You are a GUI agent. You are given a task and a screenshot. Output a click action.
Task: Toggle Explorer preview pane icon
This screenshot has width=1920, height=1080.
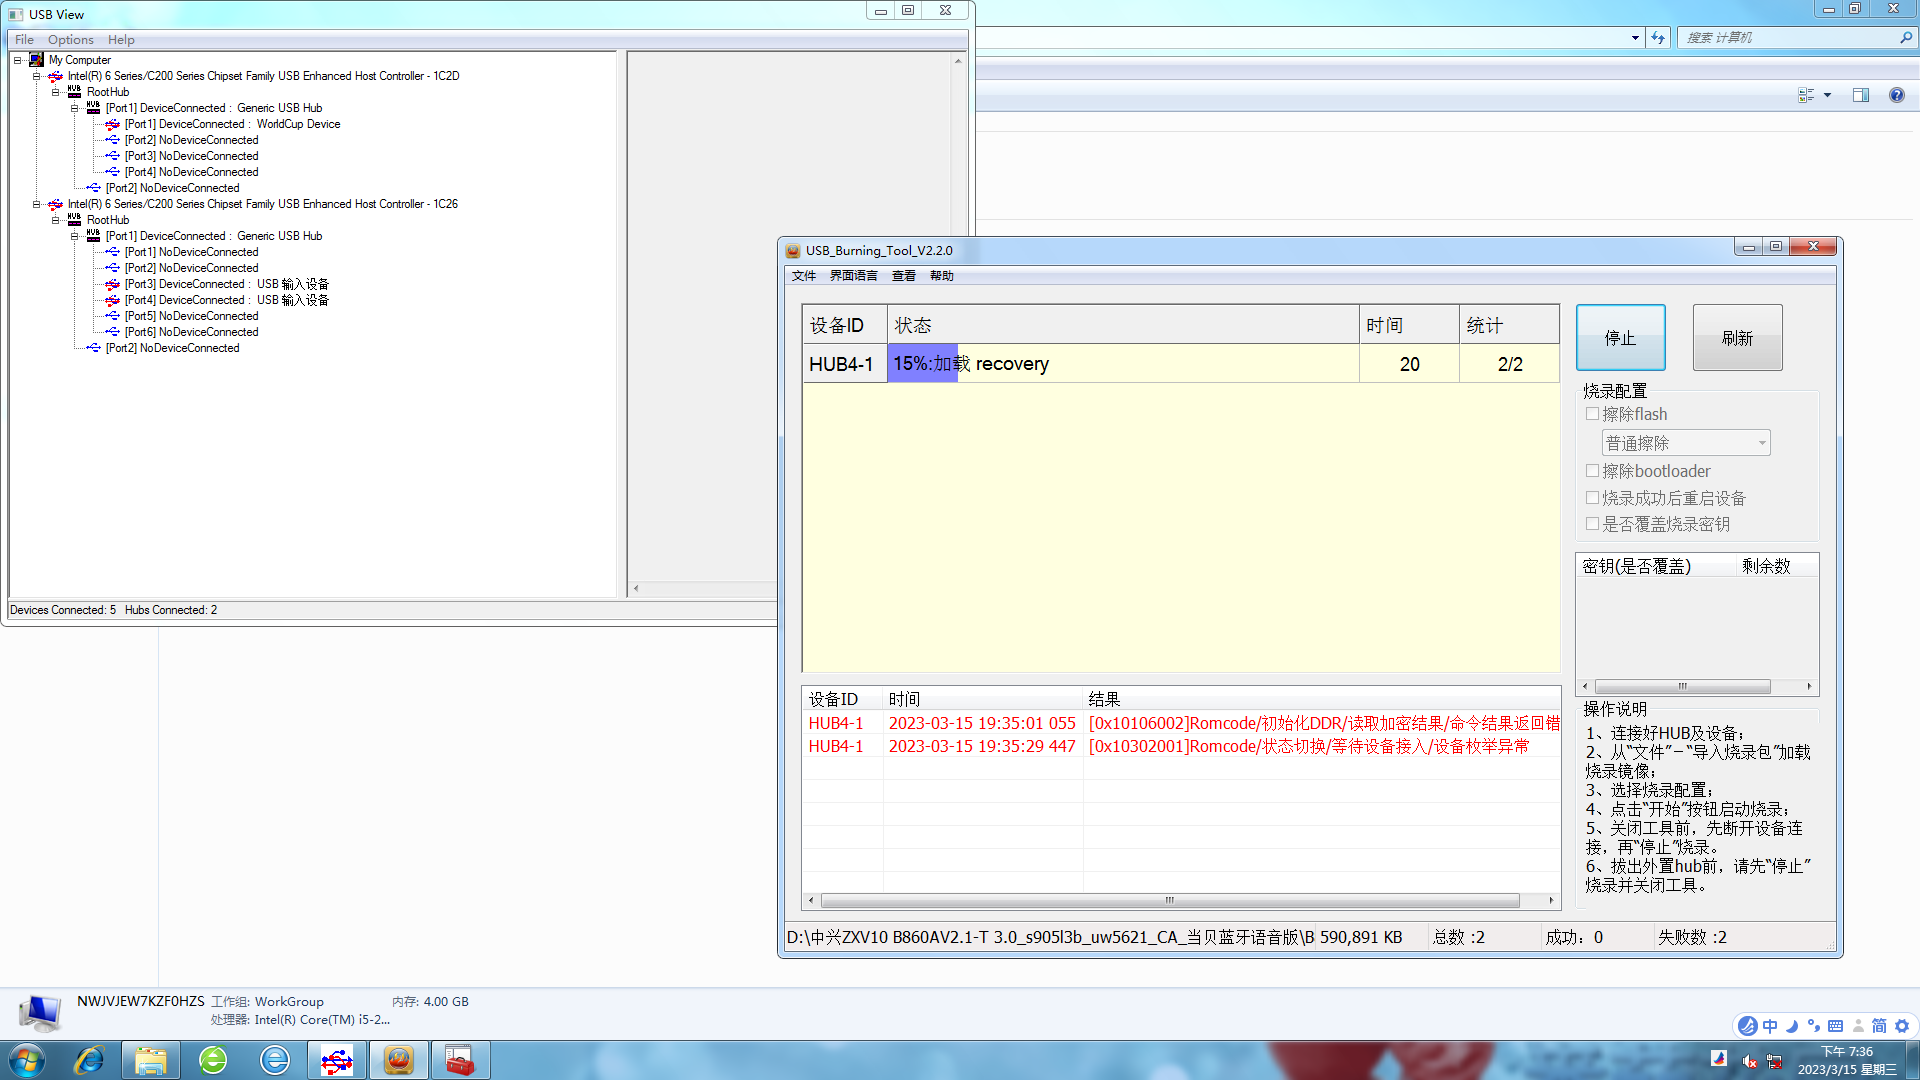point(1861,95)
